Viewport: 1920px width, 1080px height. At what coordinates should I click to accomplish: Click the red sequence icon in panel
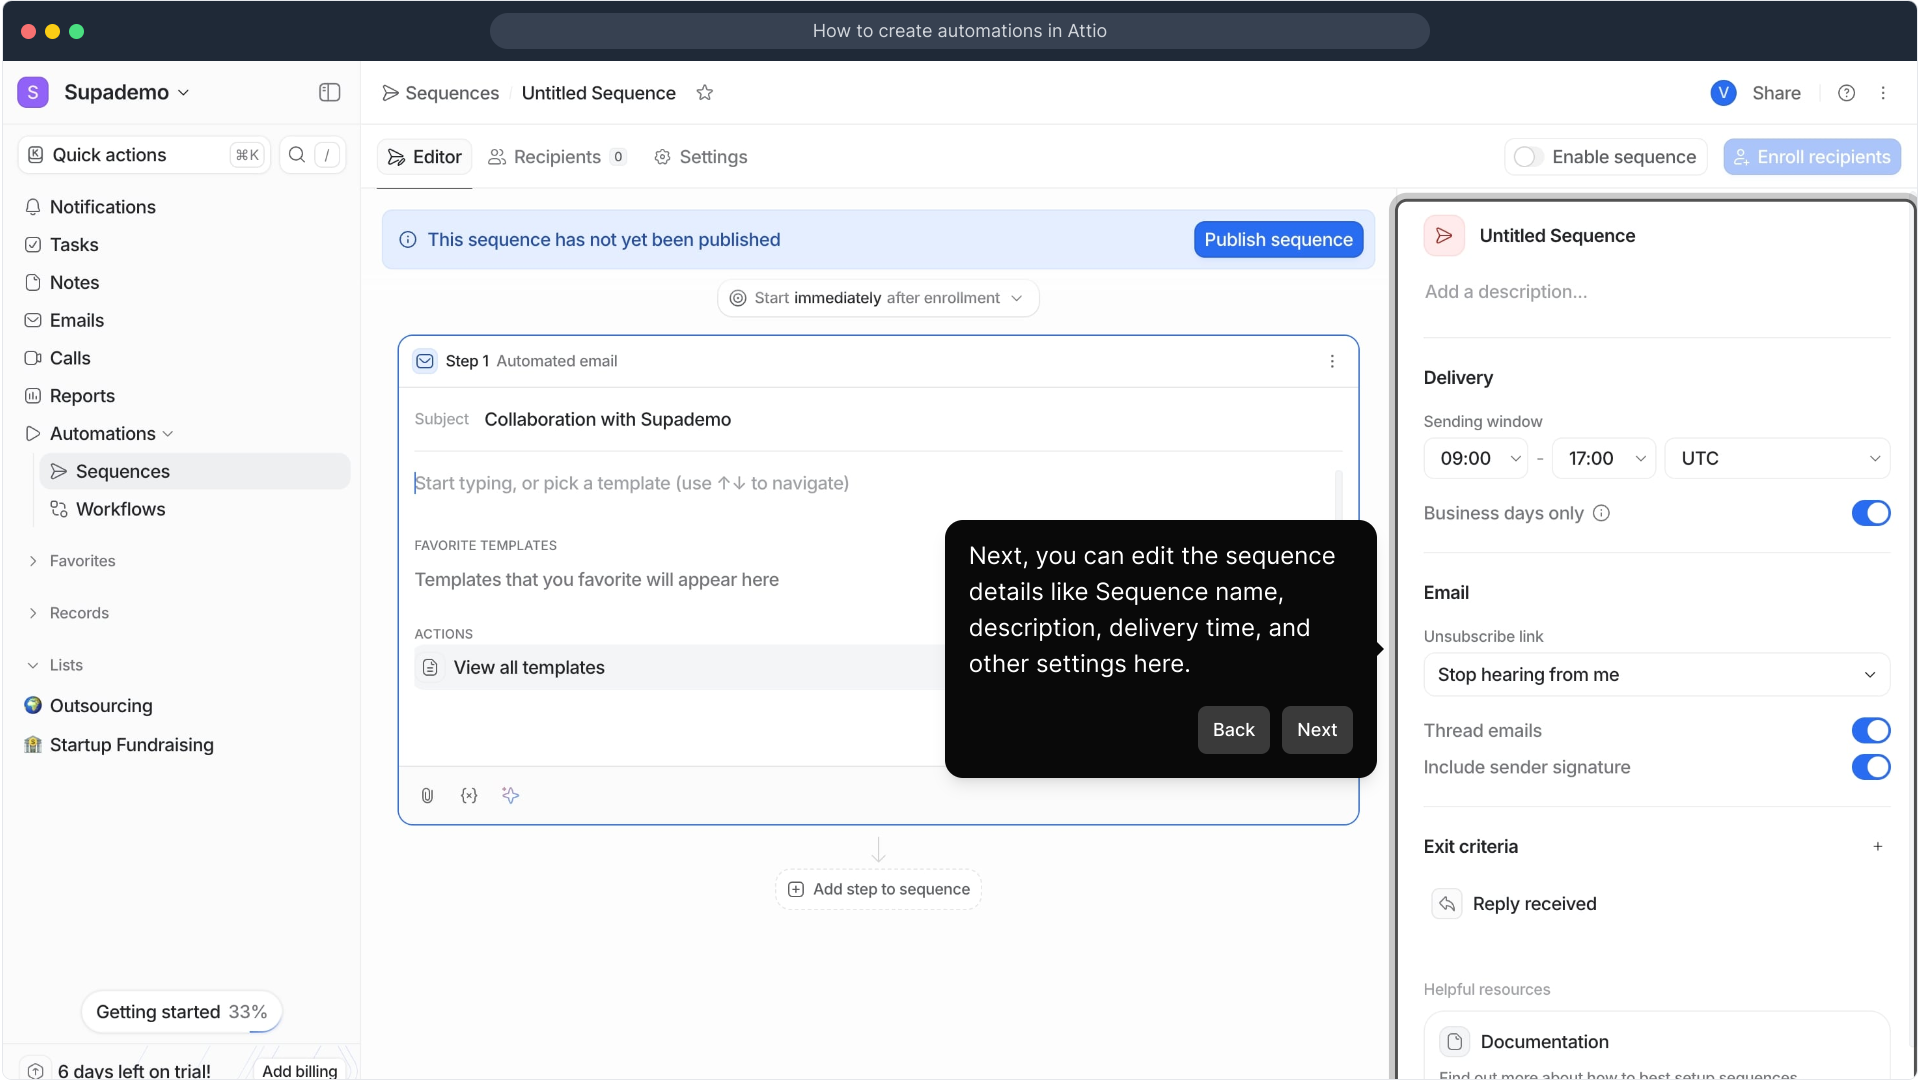(x=1444, y=236)
